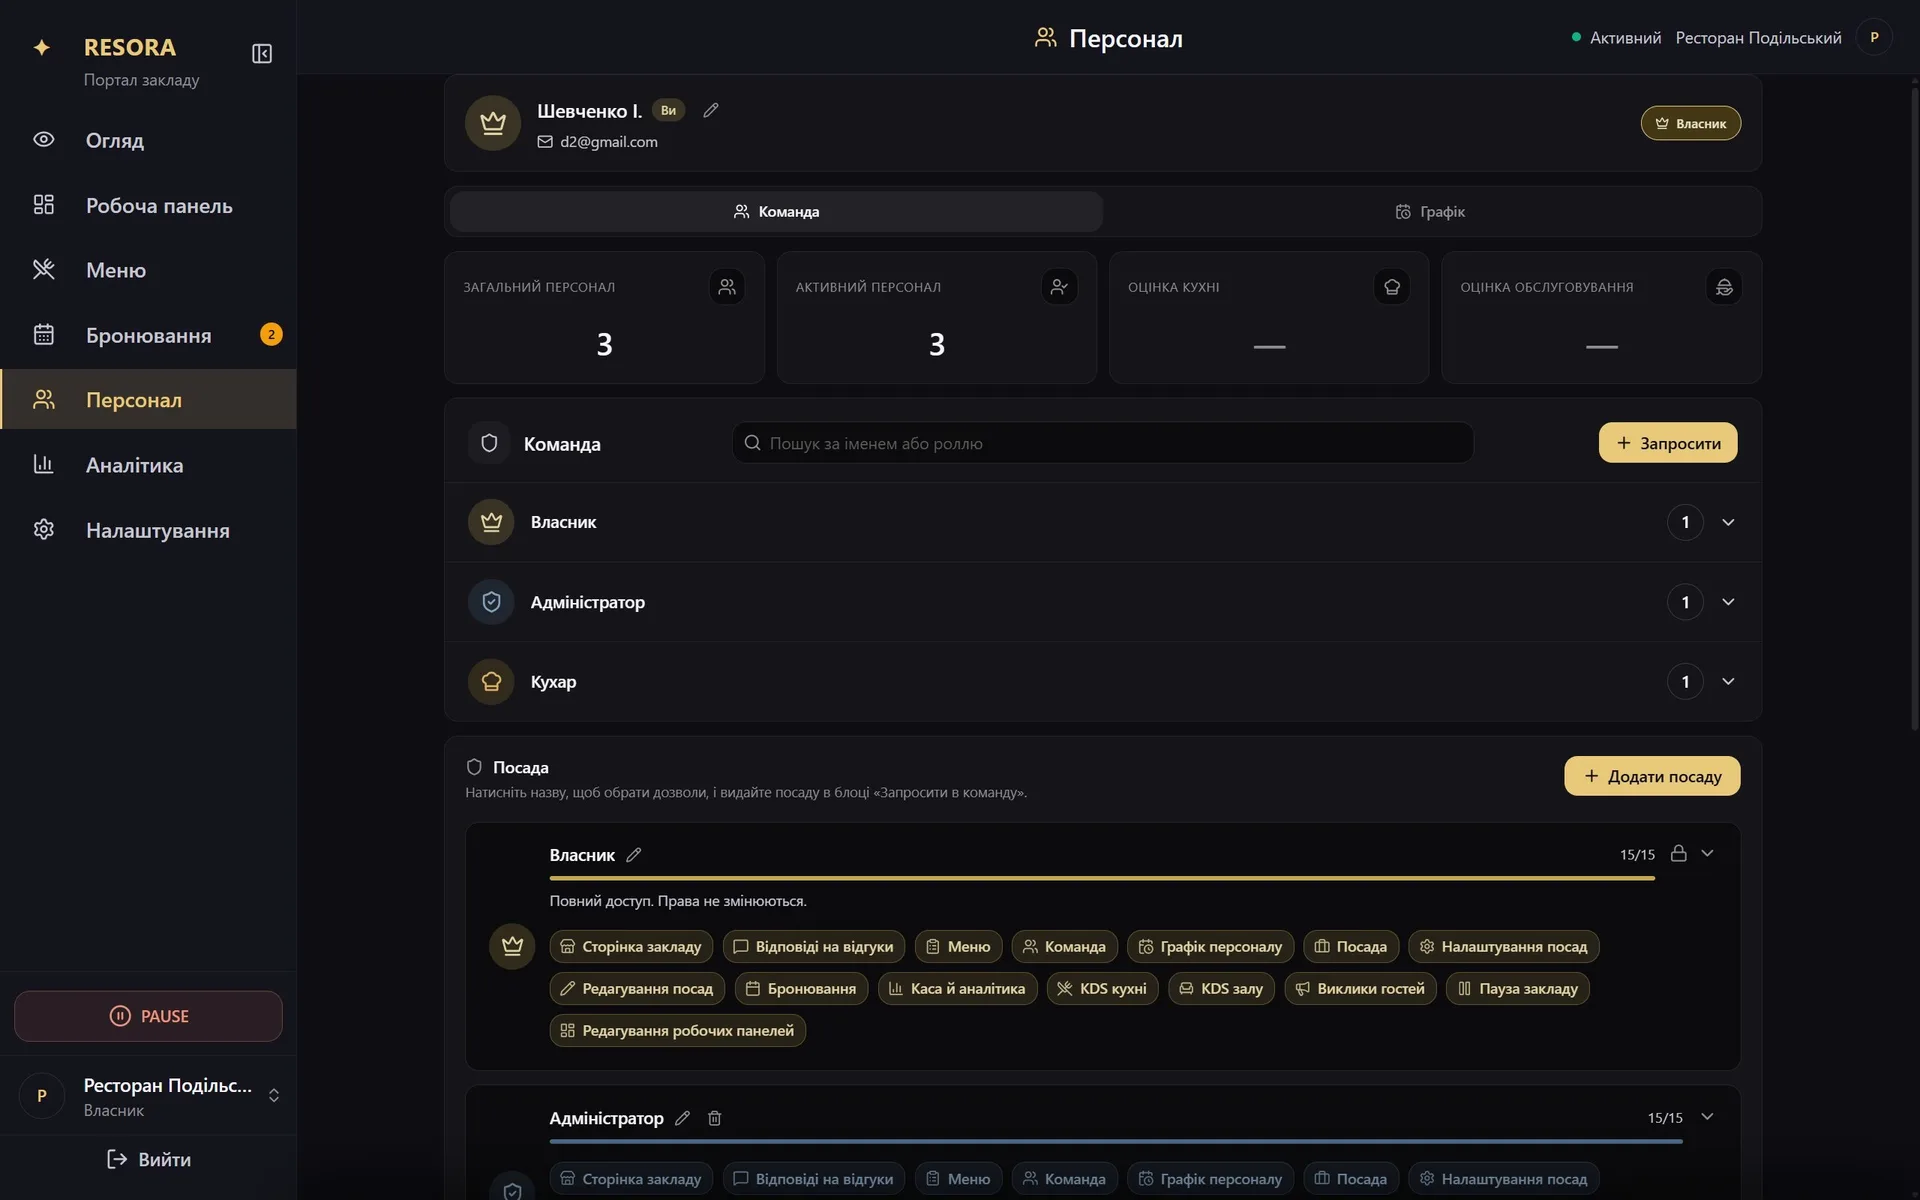1920x1200 pixels.
Task: Click the Кухар role chef icon
Action: pyautogui.click(x=491, y=682)
